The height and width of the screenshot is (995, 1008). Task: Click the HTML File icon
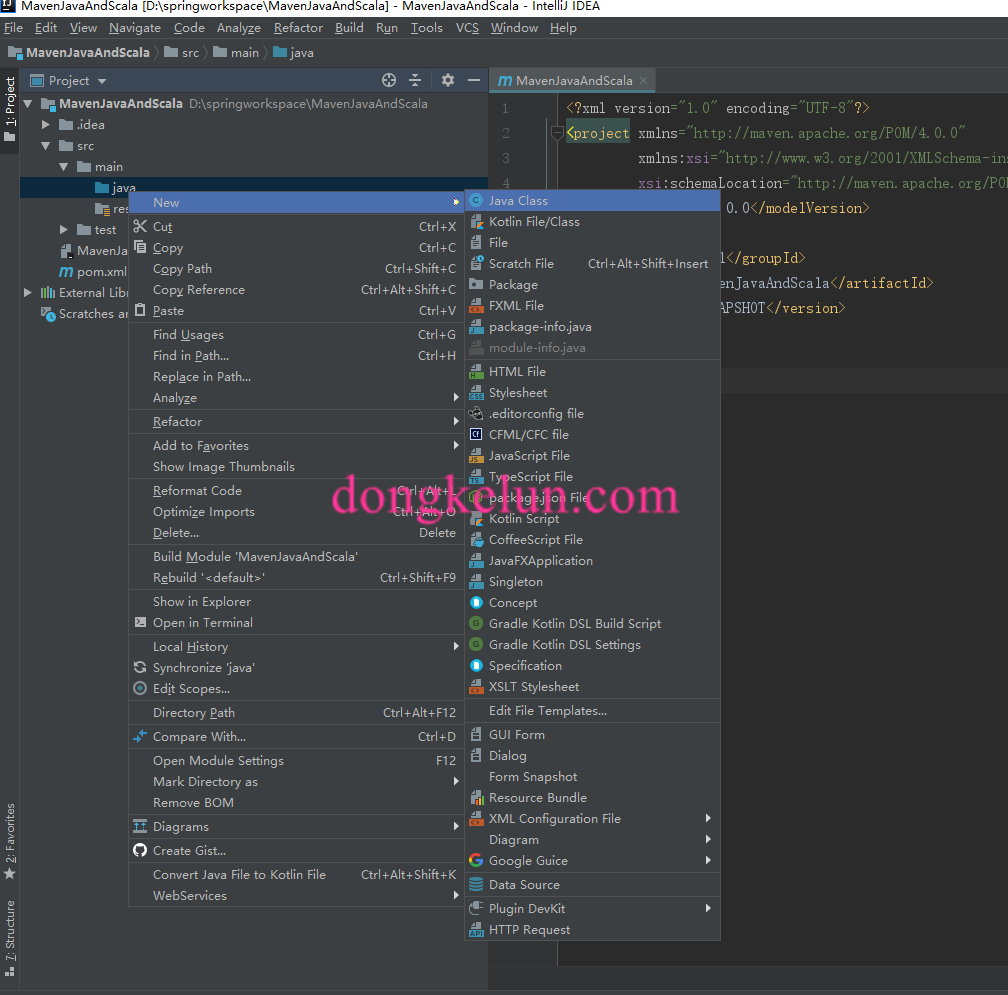click(x=476, y=372)
